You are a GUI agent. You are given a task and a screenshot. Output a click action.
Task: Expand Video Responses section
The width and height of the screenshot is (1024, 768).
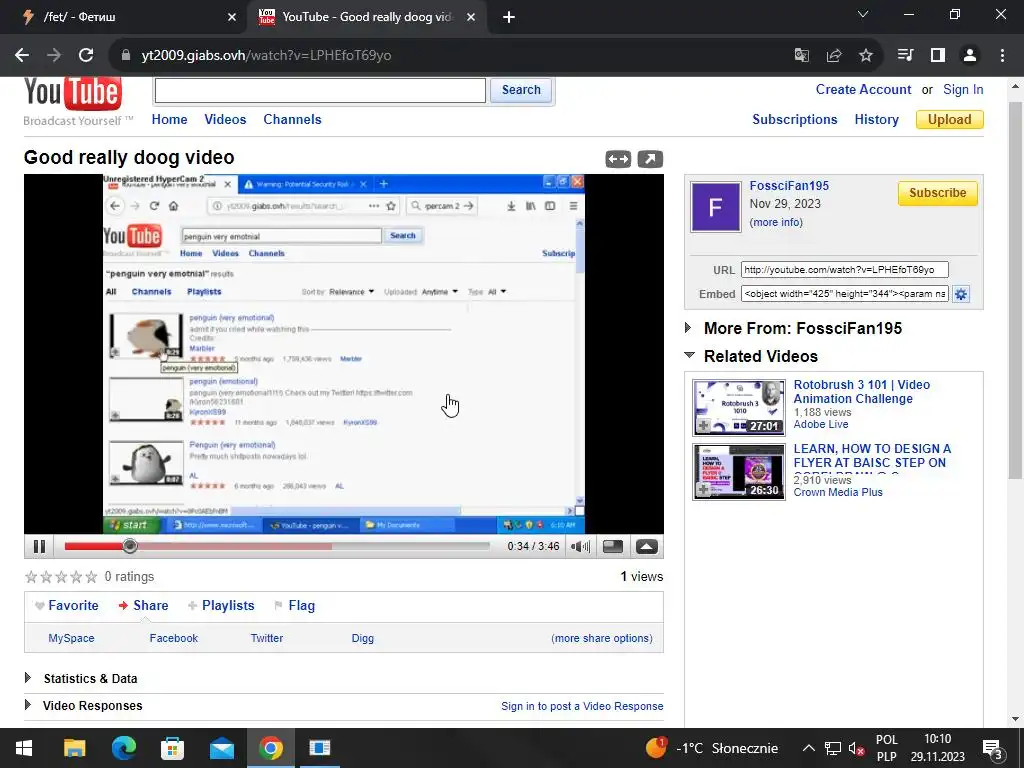tap(27, 705)
